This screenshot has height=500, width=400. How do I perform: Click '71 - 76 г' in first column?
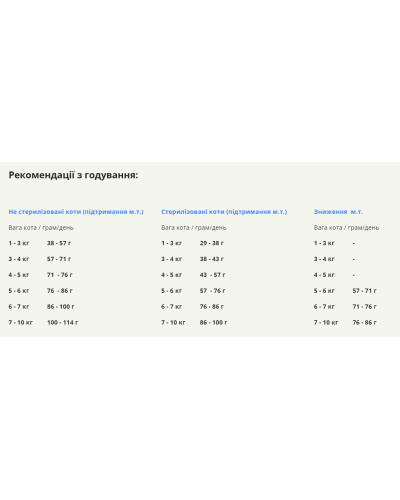(60, 275)
